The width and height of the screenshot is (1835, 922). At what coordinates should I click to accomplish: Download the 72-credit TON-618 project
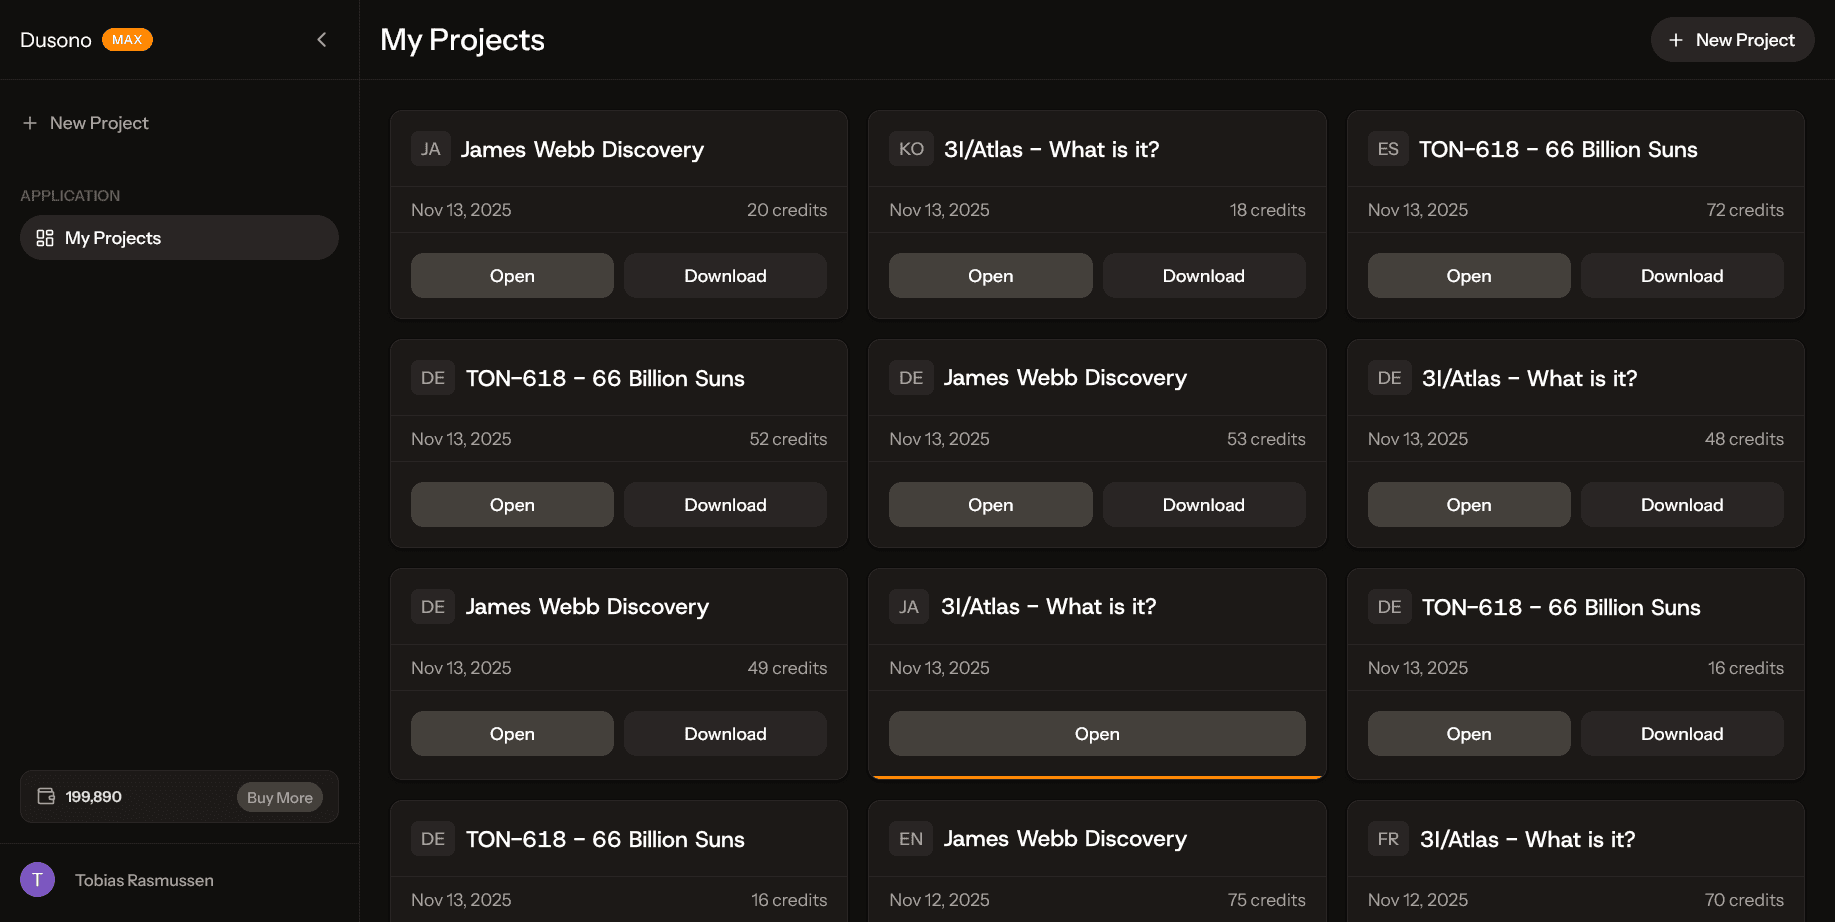pos(1681,276)
